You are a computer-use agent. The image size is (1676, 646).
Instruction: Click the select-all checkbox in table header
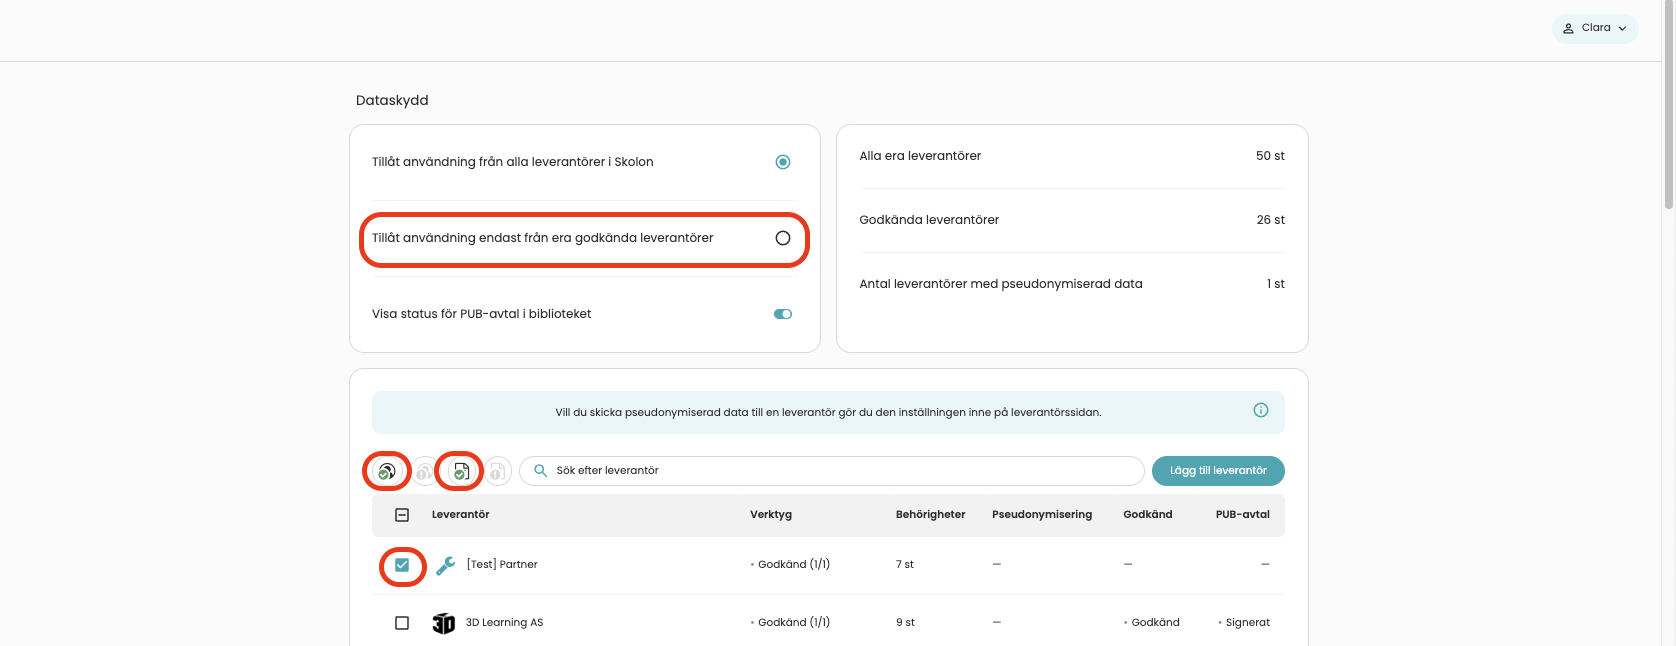[402, 515]
